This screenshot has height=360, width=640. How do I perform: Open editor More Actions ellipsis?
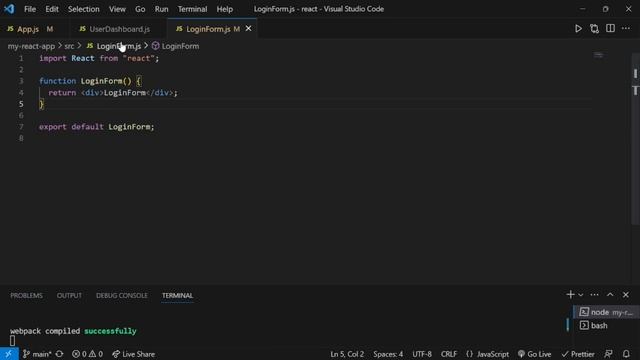pyautogui.click(x=626, y=29)
